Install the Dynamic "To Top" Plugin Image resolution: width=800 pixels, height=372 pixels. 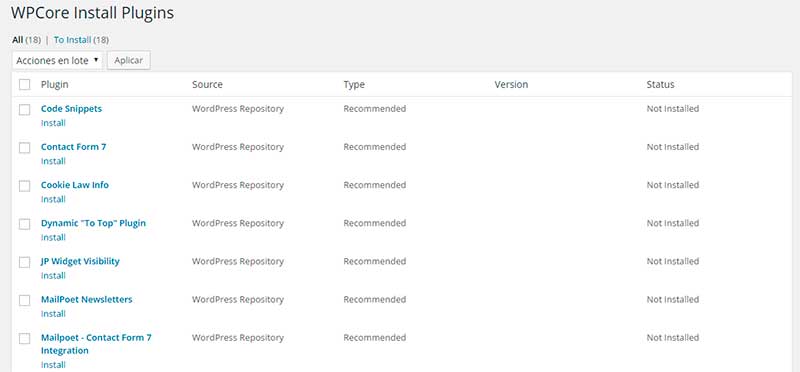coord(53,238)
